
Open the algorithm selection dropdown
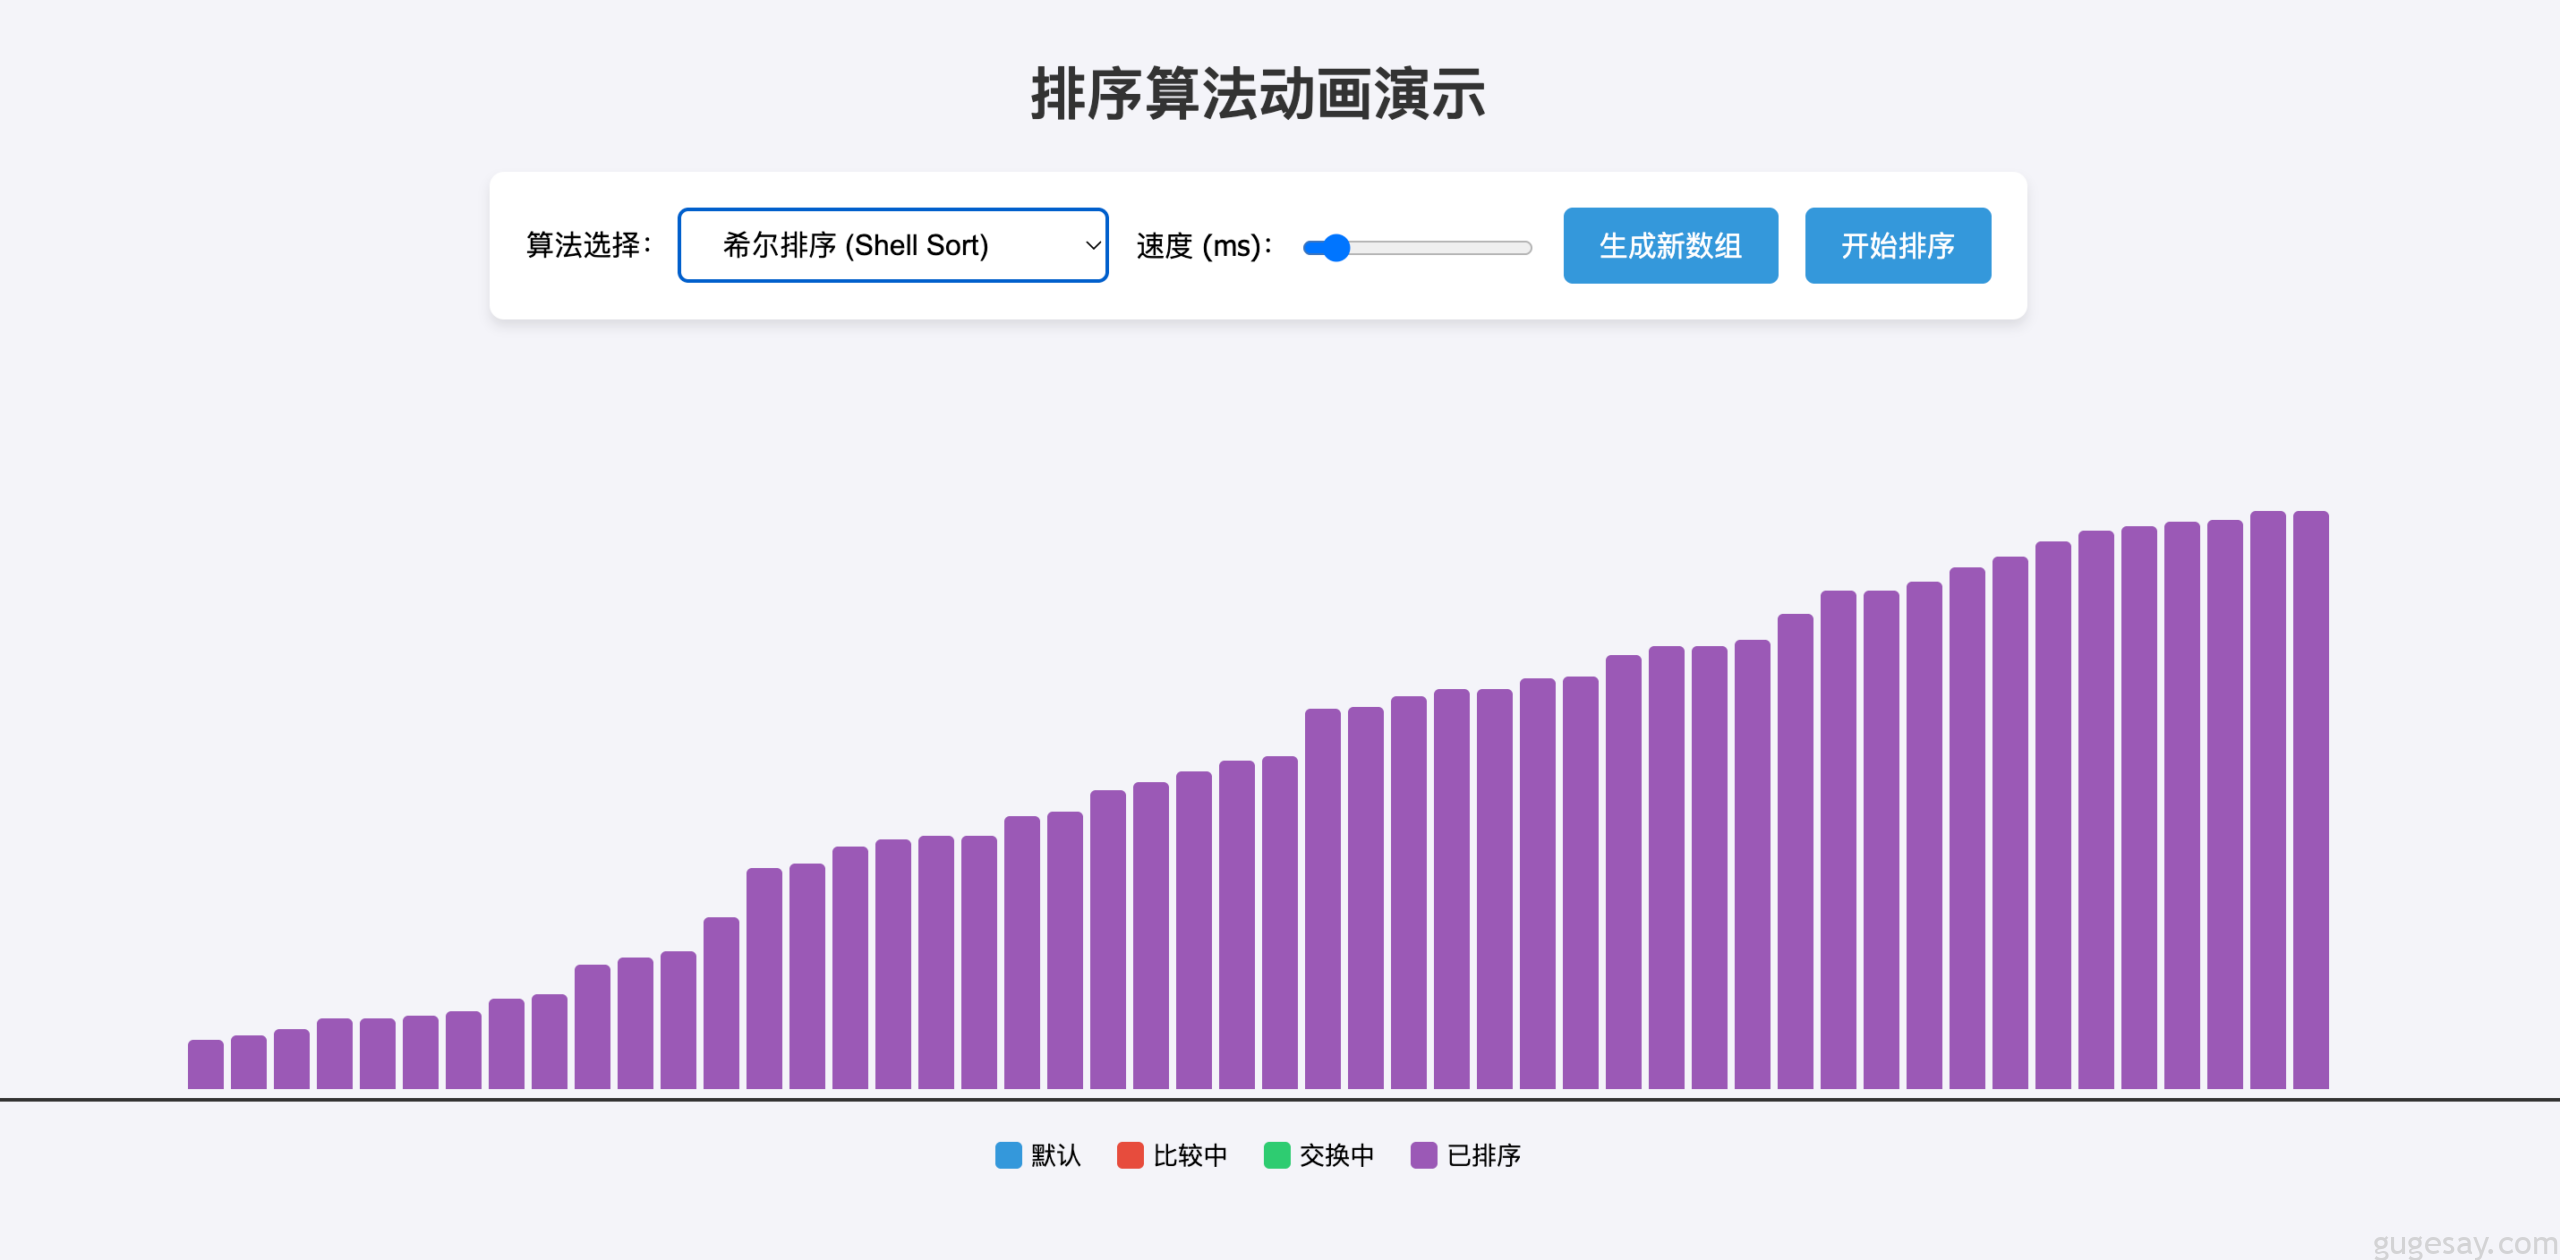(x=890, y=245)
